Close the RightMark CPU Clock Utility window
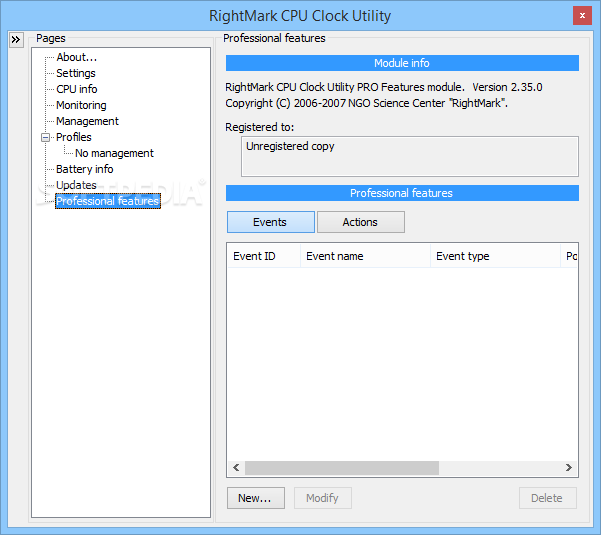The width and height of the screenshot is (601, 535). [x=582, y=16]
